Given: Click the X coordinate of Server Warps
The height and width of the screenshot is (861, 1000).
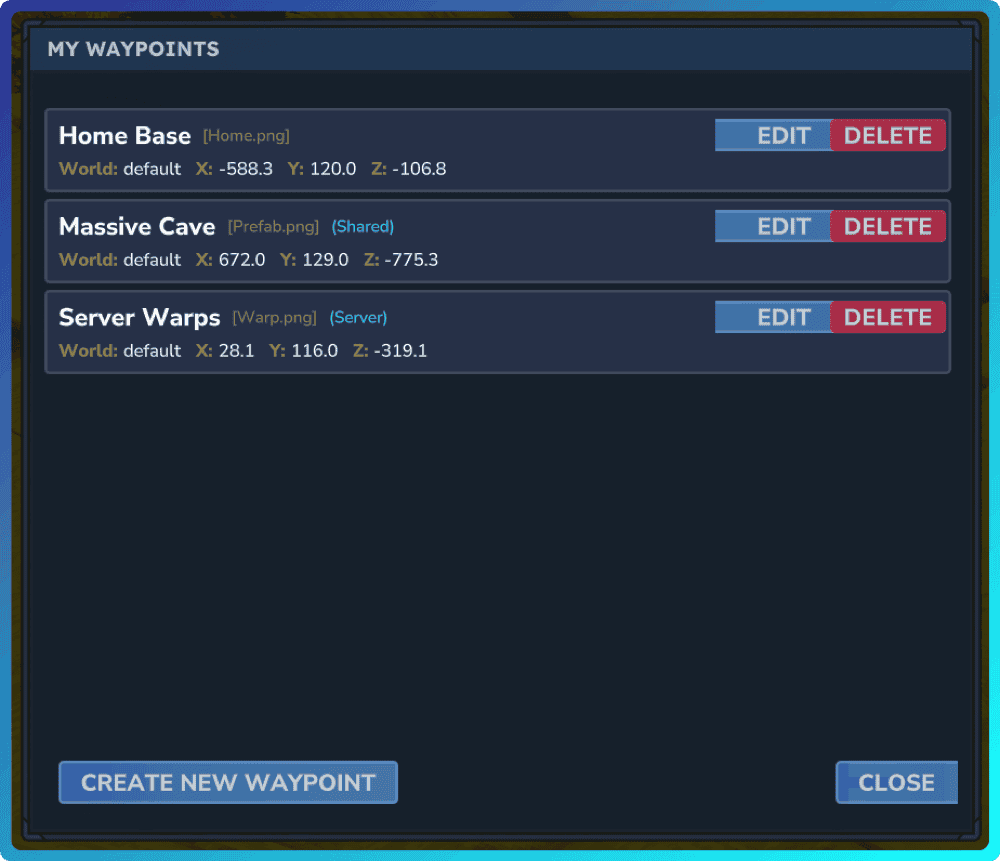Looking at the screenshot, I should (x=227, y=351).
